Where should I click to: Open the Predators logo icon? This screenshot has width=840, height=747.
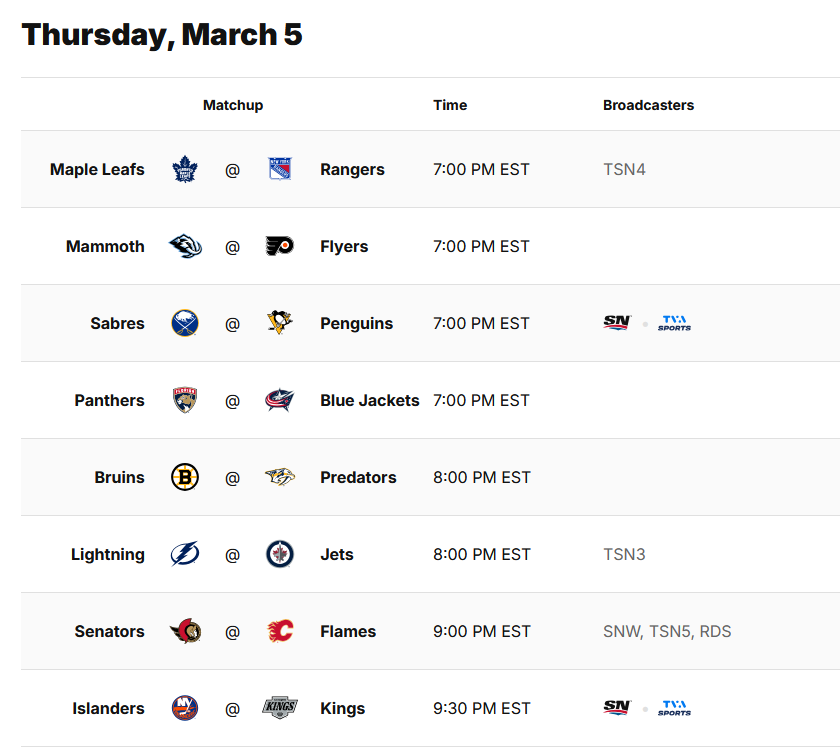280,478
